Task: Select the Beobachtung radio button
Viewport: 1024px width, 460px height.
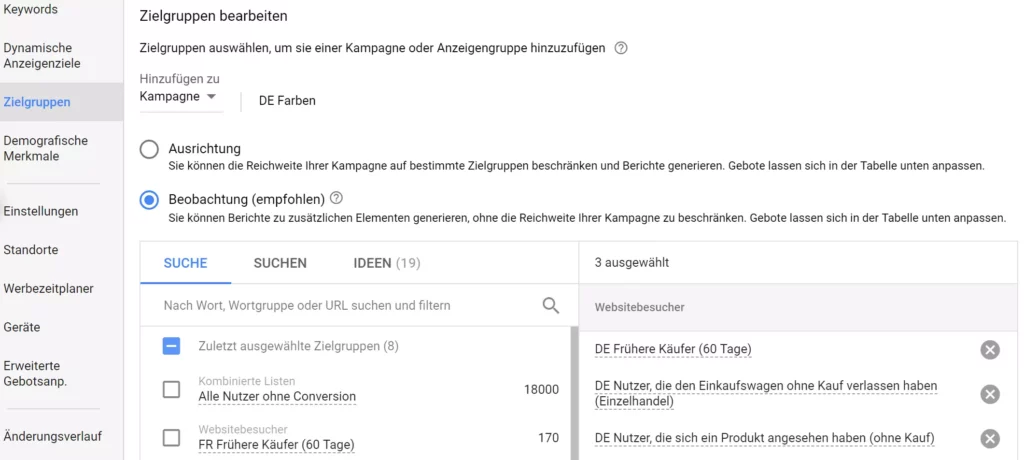Action: [149, 199]
